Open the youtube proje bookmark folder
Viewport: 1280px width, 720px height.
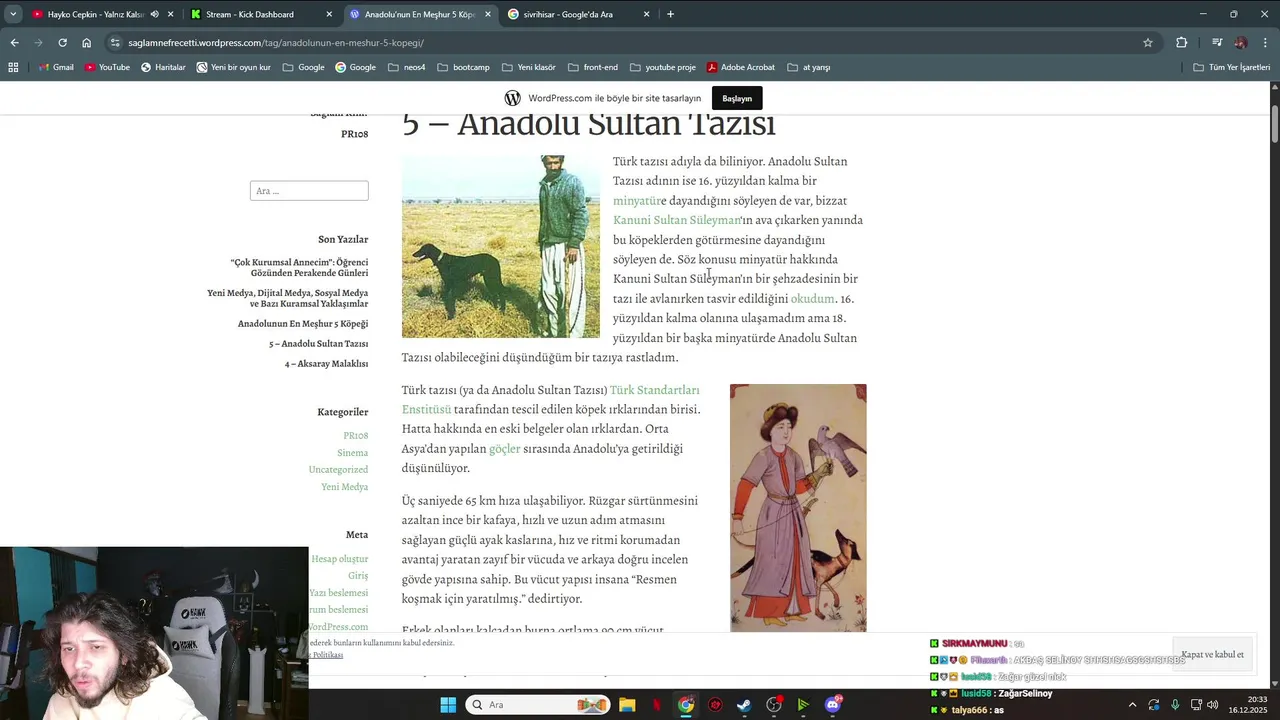[x=662, y=67]
